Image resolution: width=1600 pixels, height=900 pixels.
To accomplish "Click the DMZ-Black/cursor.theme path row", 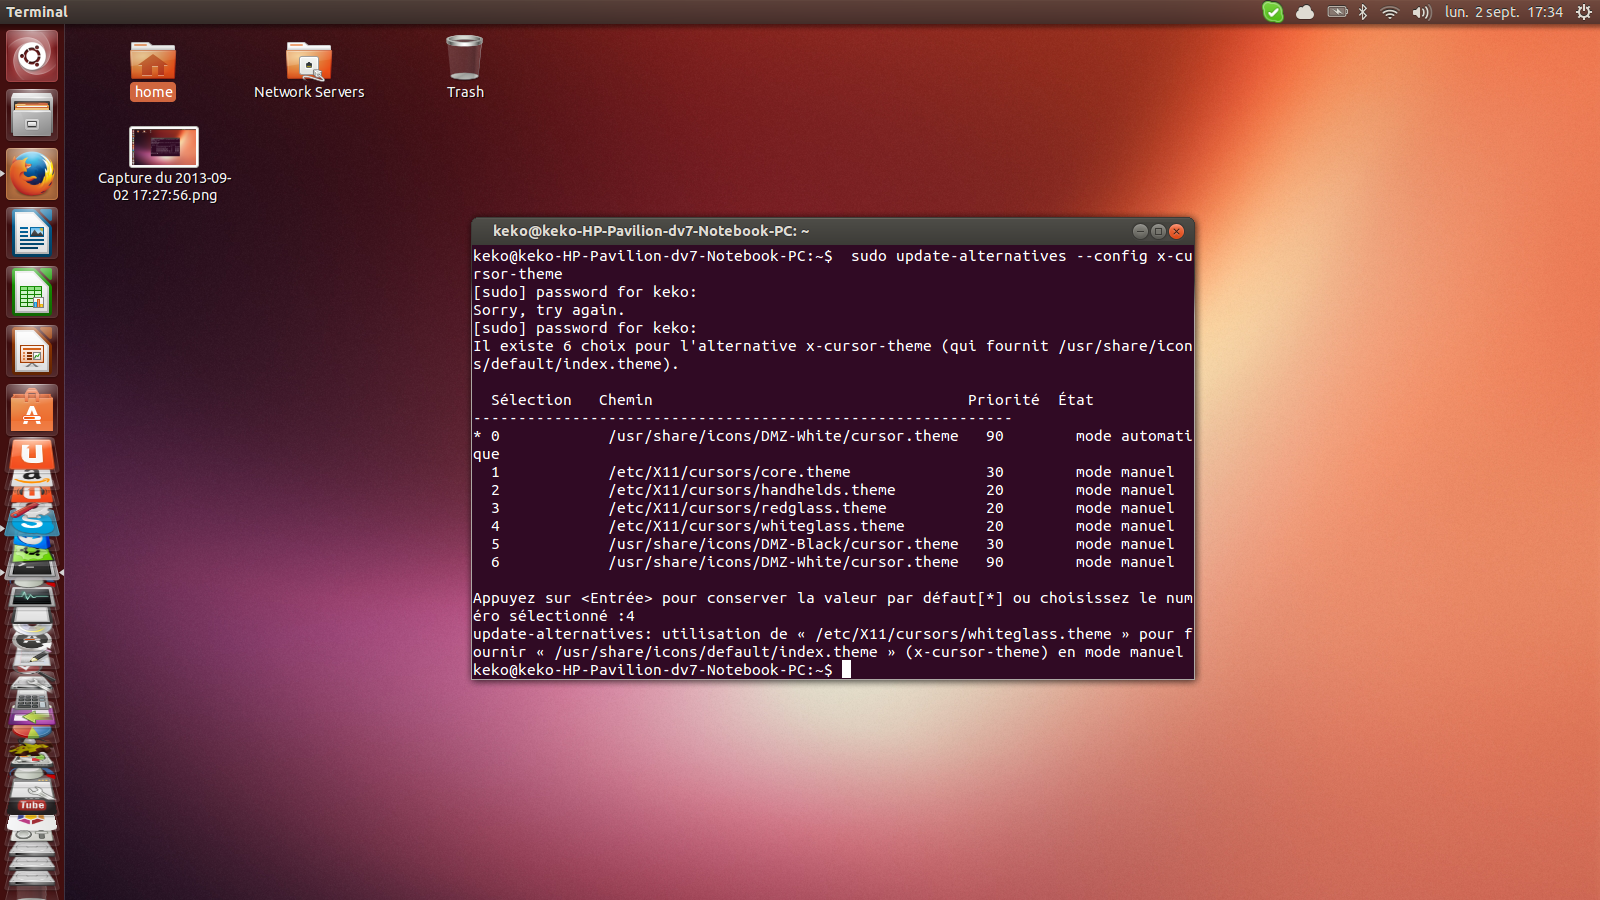I will tap(784, 544).
